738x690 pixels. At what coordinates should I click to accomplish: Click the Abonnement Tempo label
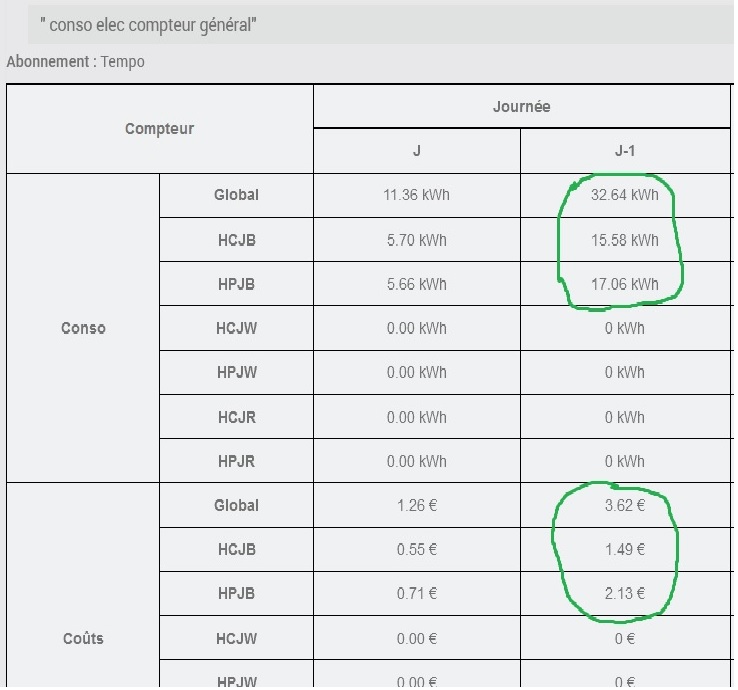tap(75, 62)
